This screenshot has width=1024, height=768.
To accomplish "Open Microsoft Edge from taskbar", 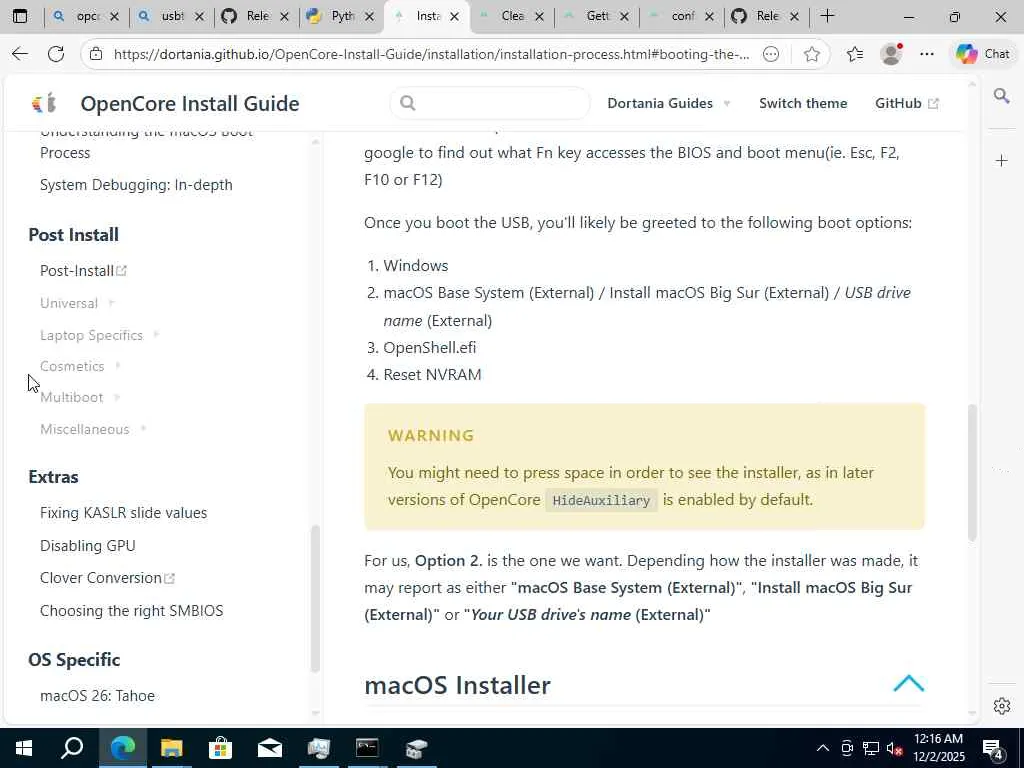I will pos(123,748).
